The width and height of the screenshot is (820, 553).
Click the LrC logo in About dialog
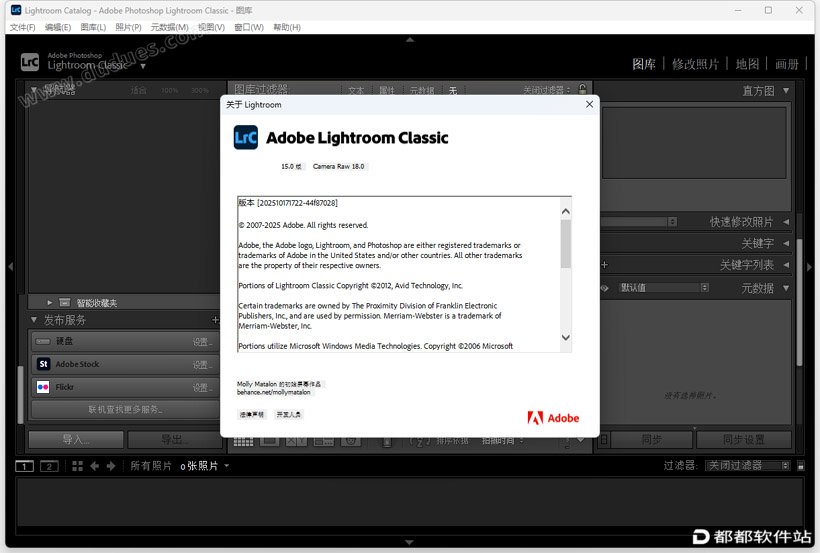(245, 138)
